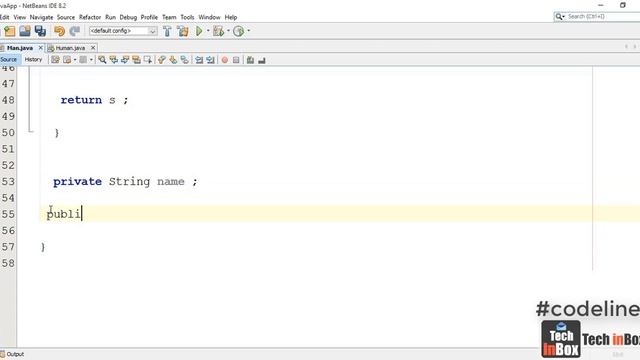Select the History view button
Viewport: 640px width, 360px height.
click(33, 60)
